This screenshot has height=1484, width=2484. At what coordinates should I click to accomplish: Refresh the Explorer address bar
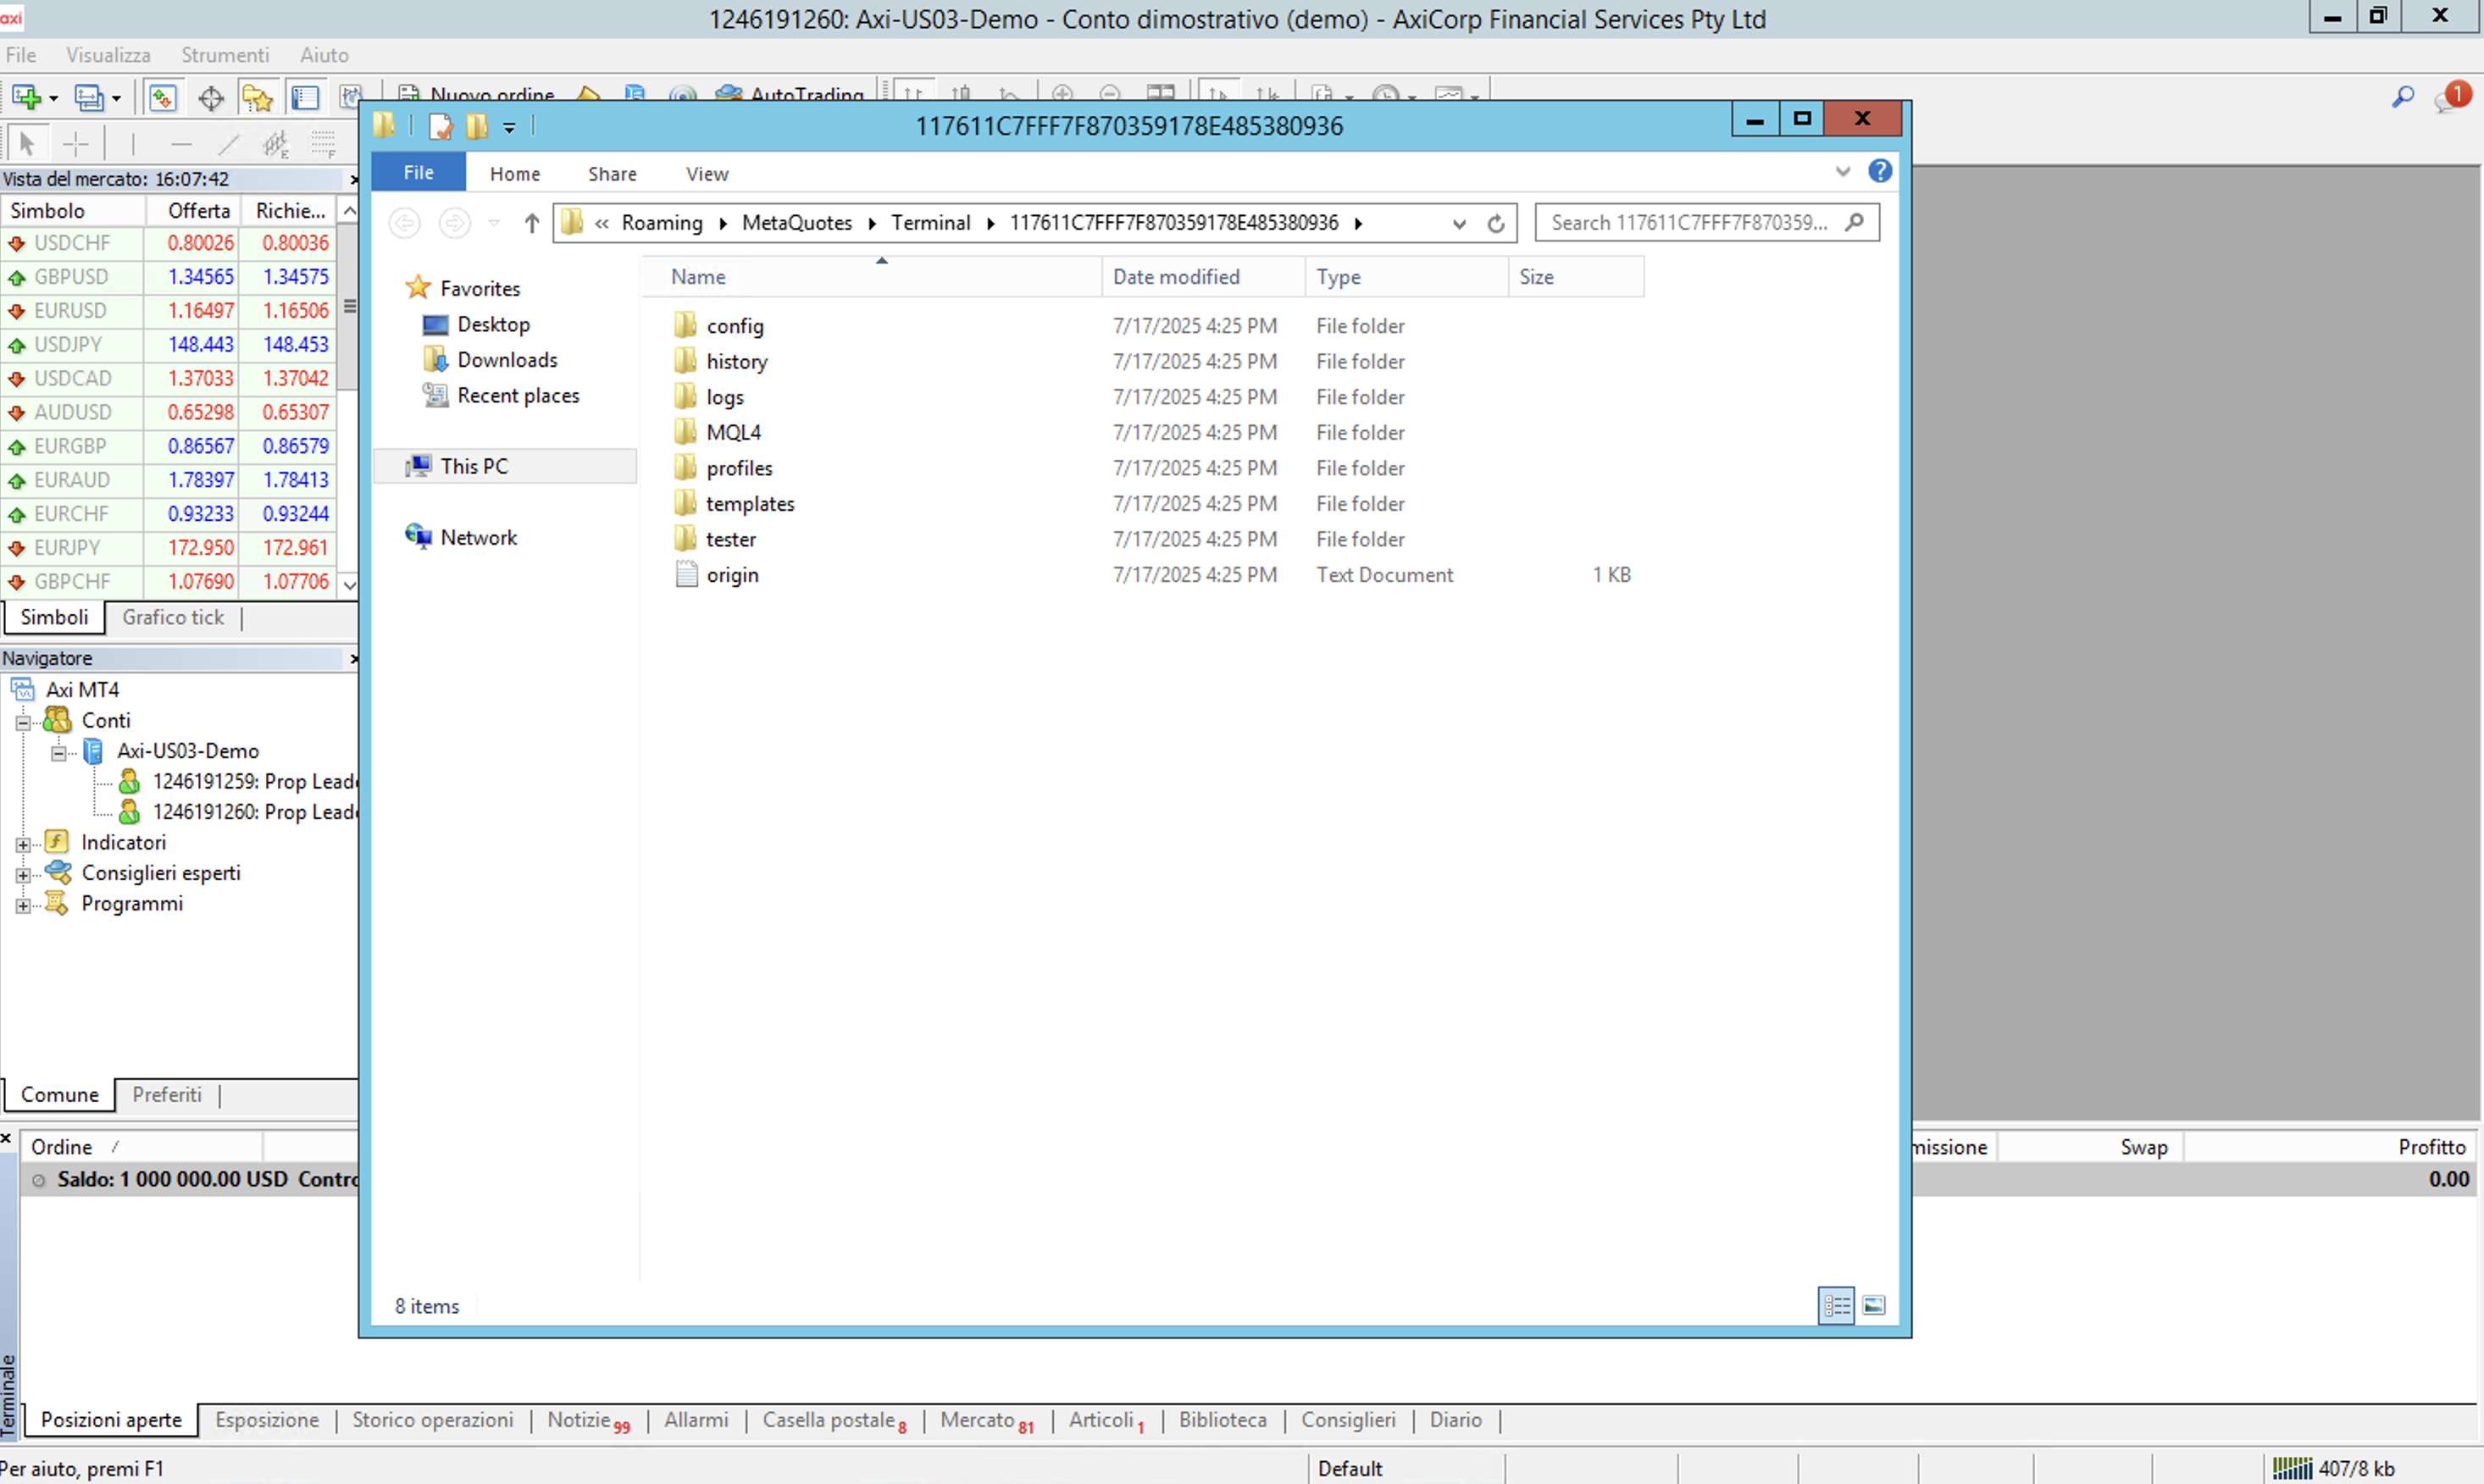click(x=1495, y=223)
